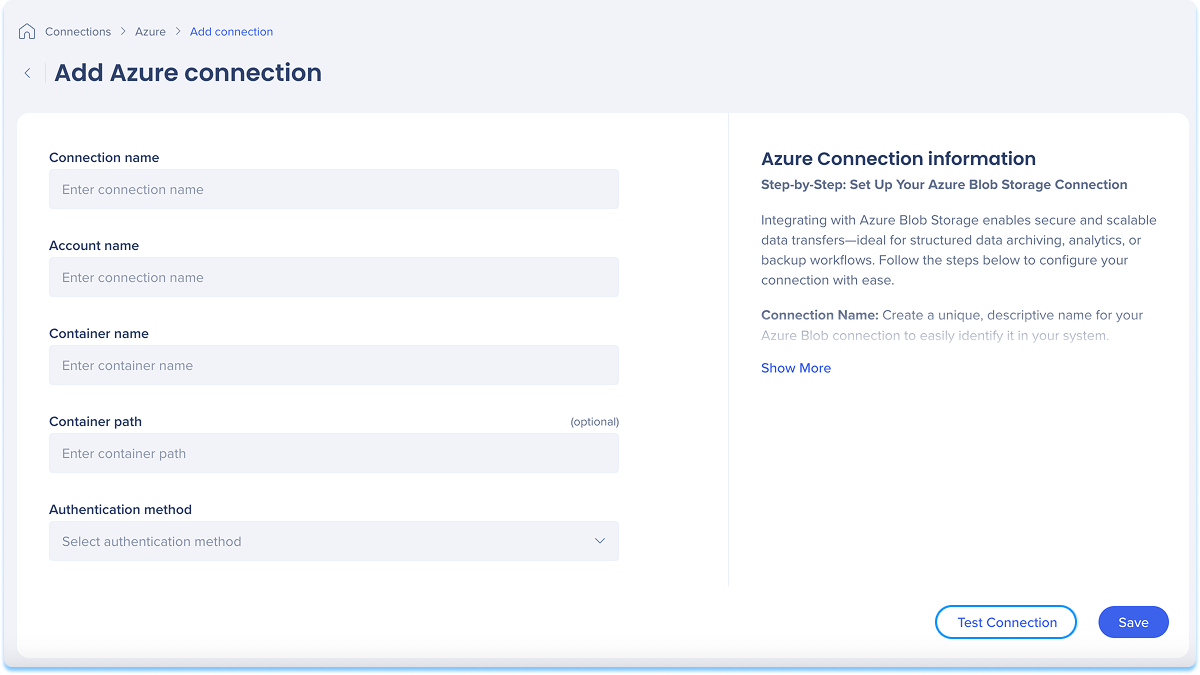Click the home icon in breadcrumb
The image size is (1200, 675).
tap(27, 32)
